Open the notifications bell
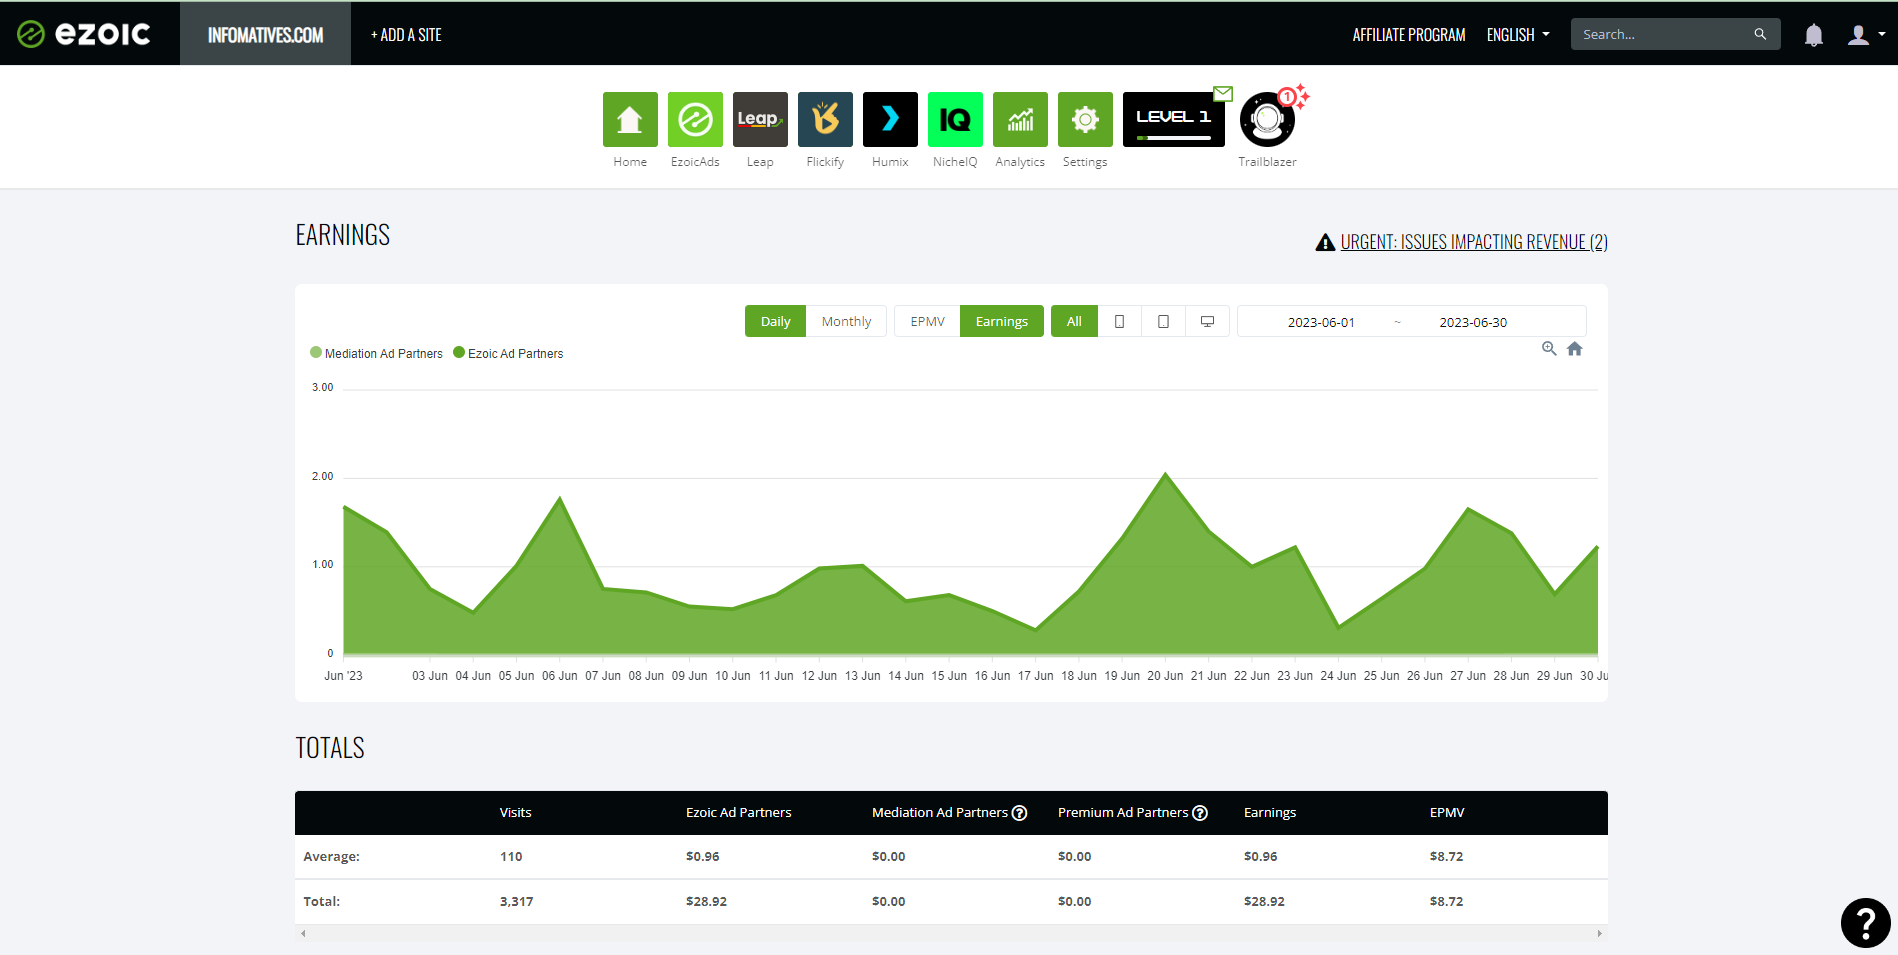The height and width of the screenshot is (955, 1898). [x=1813, y=35]
